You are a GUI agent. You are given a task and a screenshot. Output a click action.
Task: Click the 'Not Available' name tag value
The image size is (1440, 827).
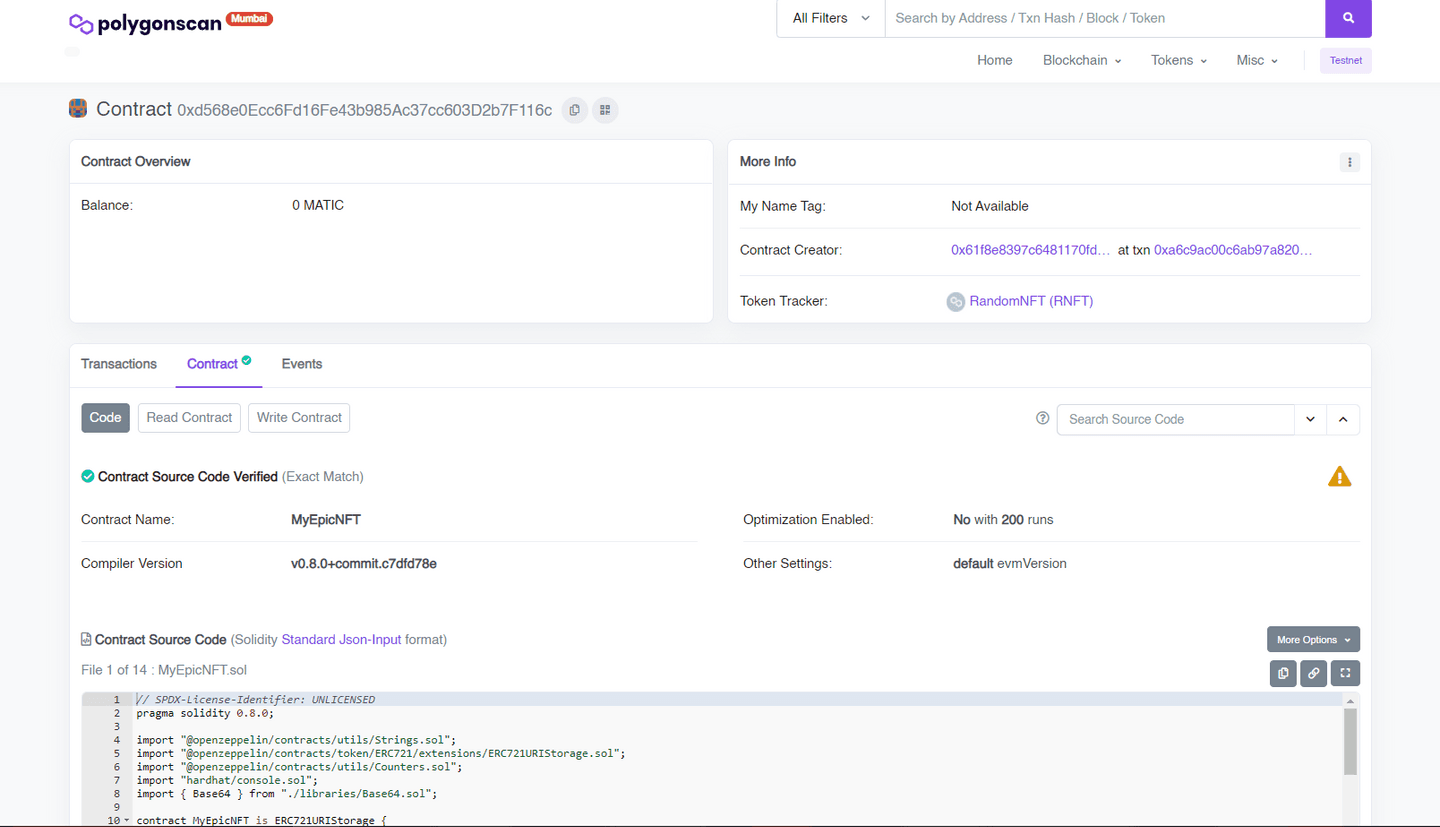[990, 206]
